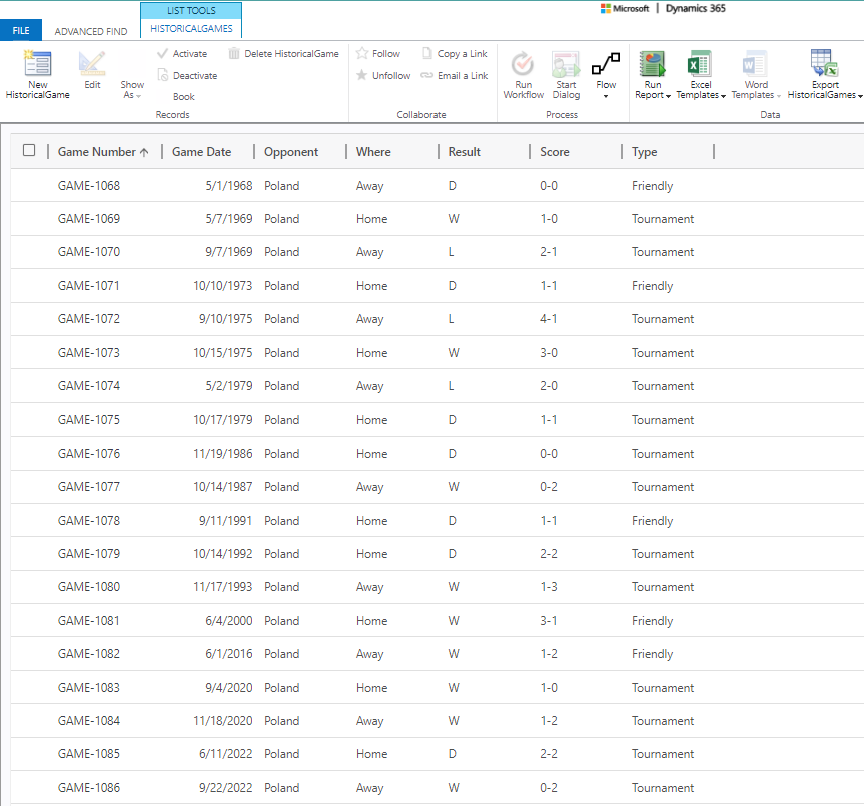This screenshot has width=864, height=806.
Task: Click the Flow icon
Action: coord(606,64)
